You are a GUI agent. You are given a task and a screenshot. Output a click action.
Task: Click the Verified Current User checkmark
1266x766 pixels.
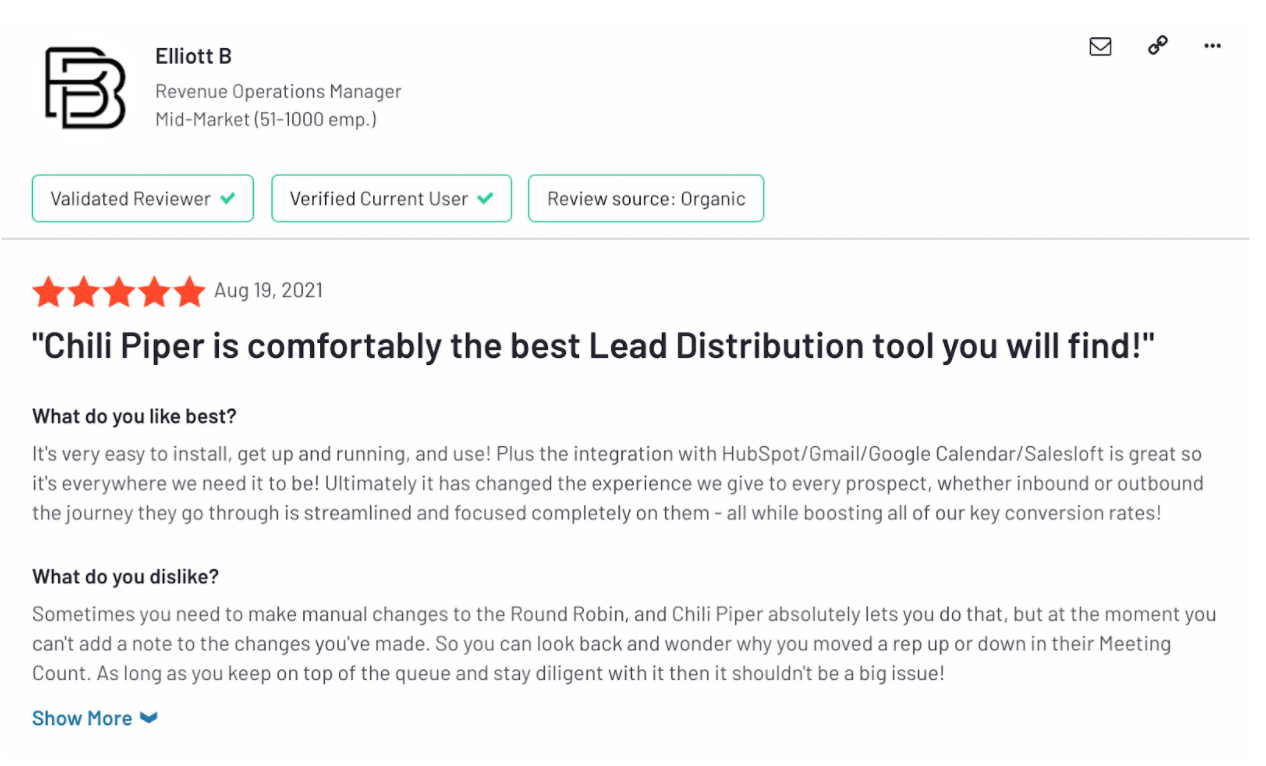coord(485,198)
